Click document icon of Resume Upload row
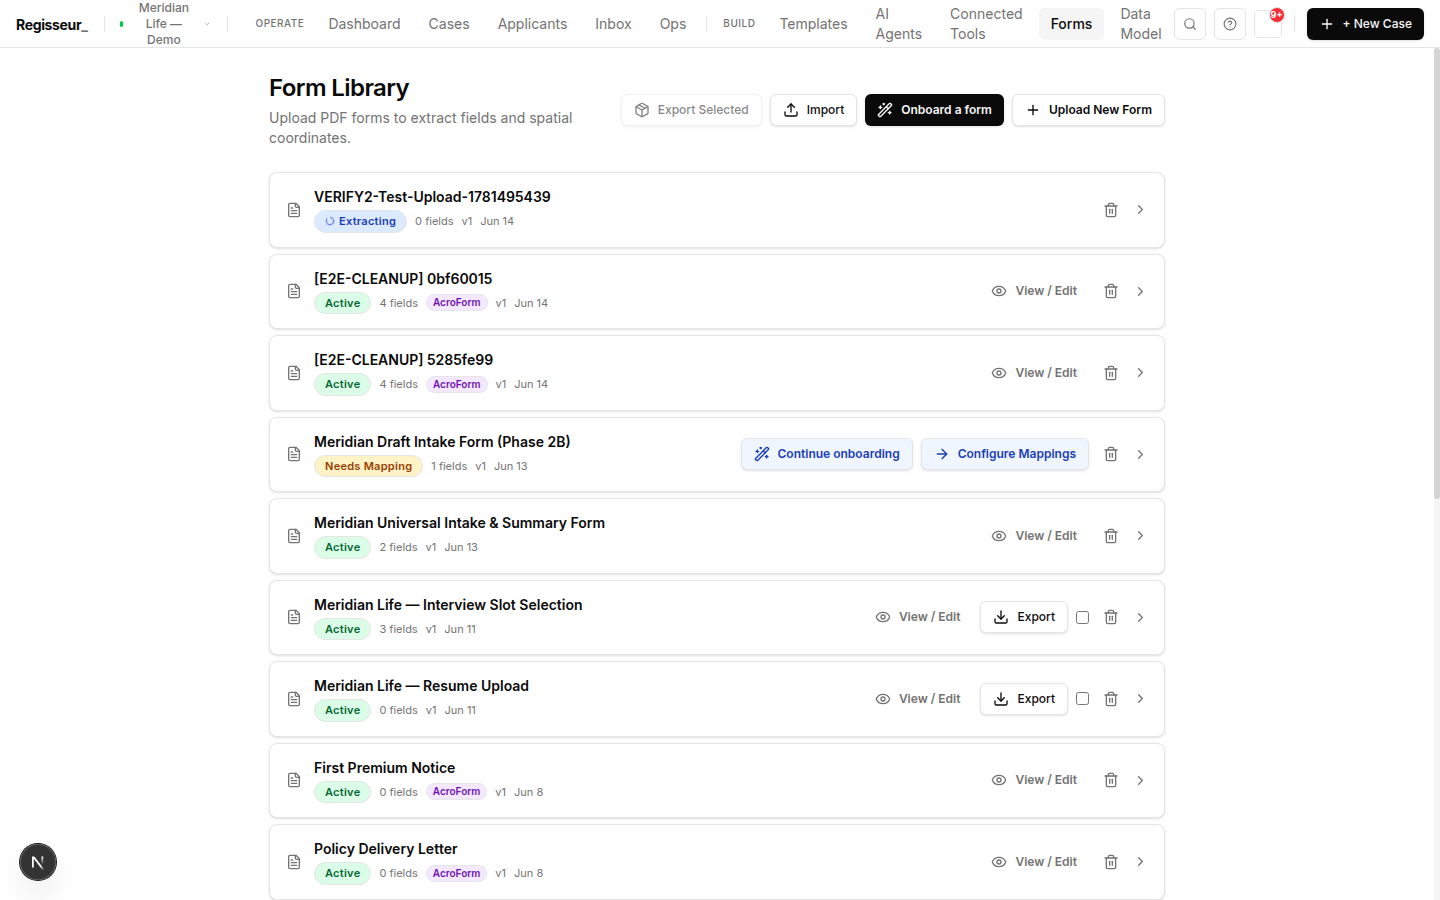The height and width of the screenshot is (900, 1440). click(294, 699)
